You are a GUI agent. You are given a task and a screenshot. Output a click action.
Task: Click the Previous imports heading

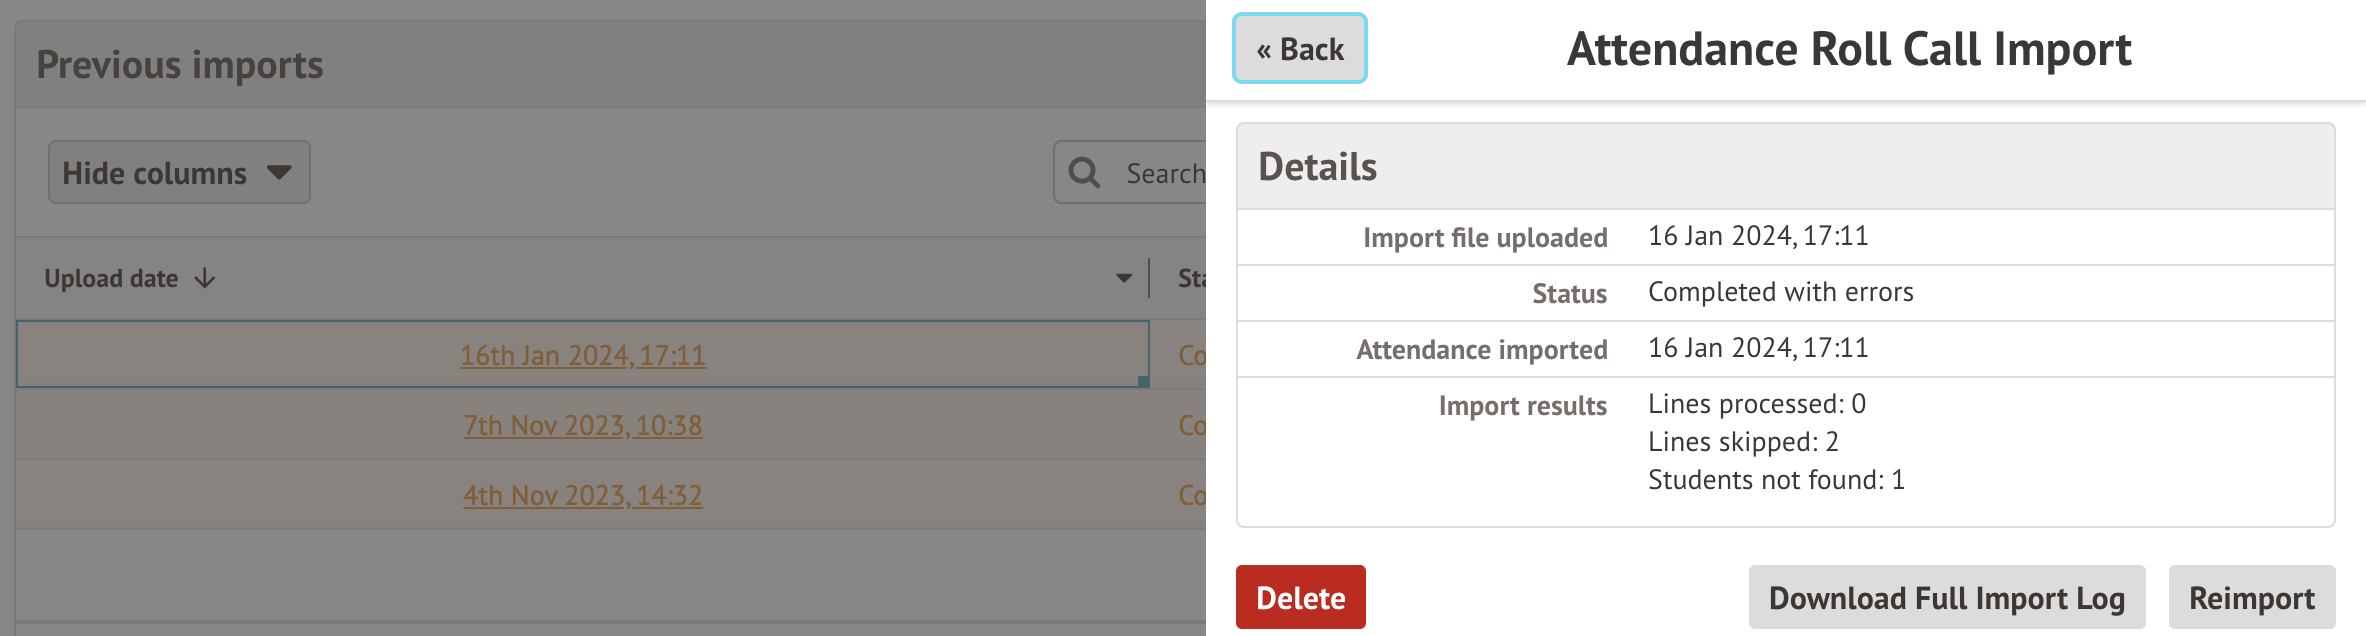point(180,65)
